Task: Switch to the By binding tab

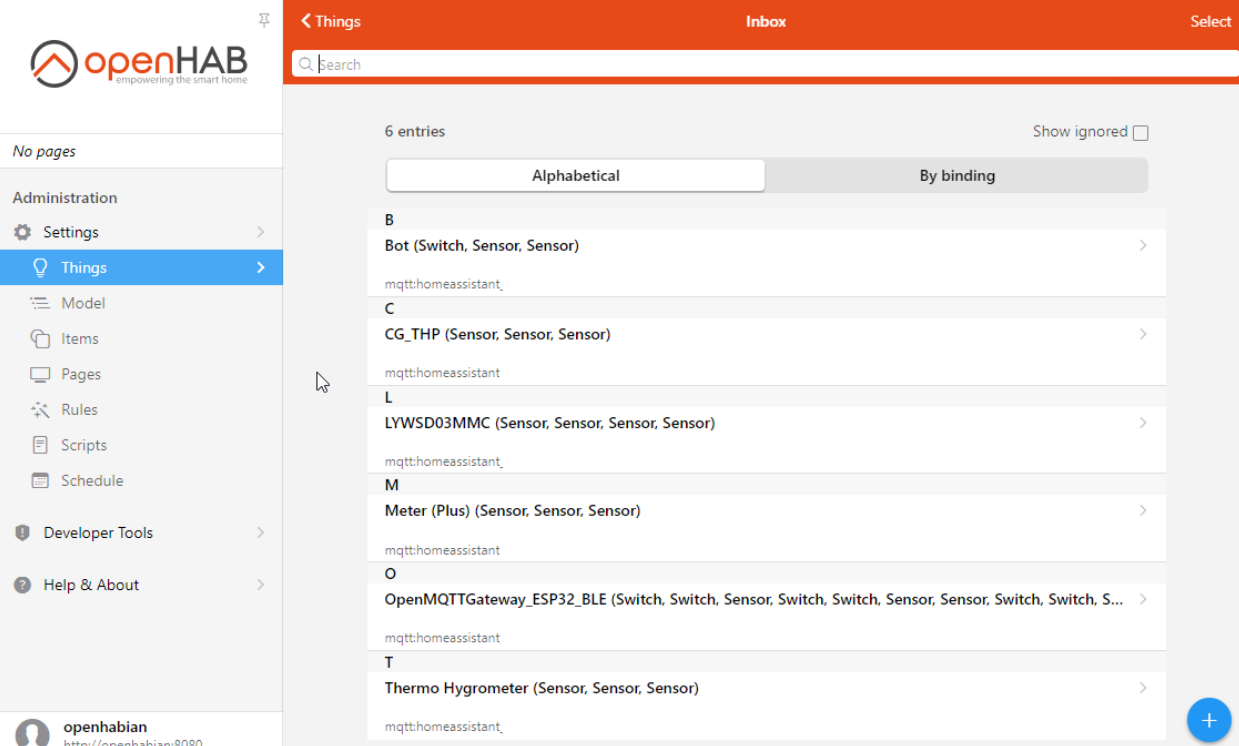Action: coord(957,176)
